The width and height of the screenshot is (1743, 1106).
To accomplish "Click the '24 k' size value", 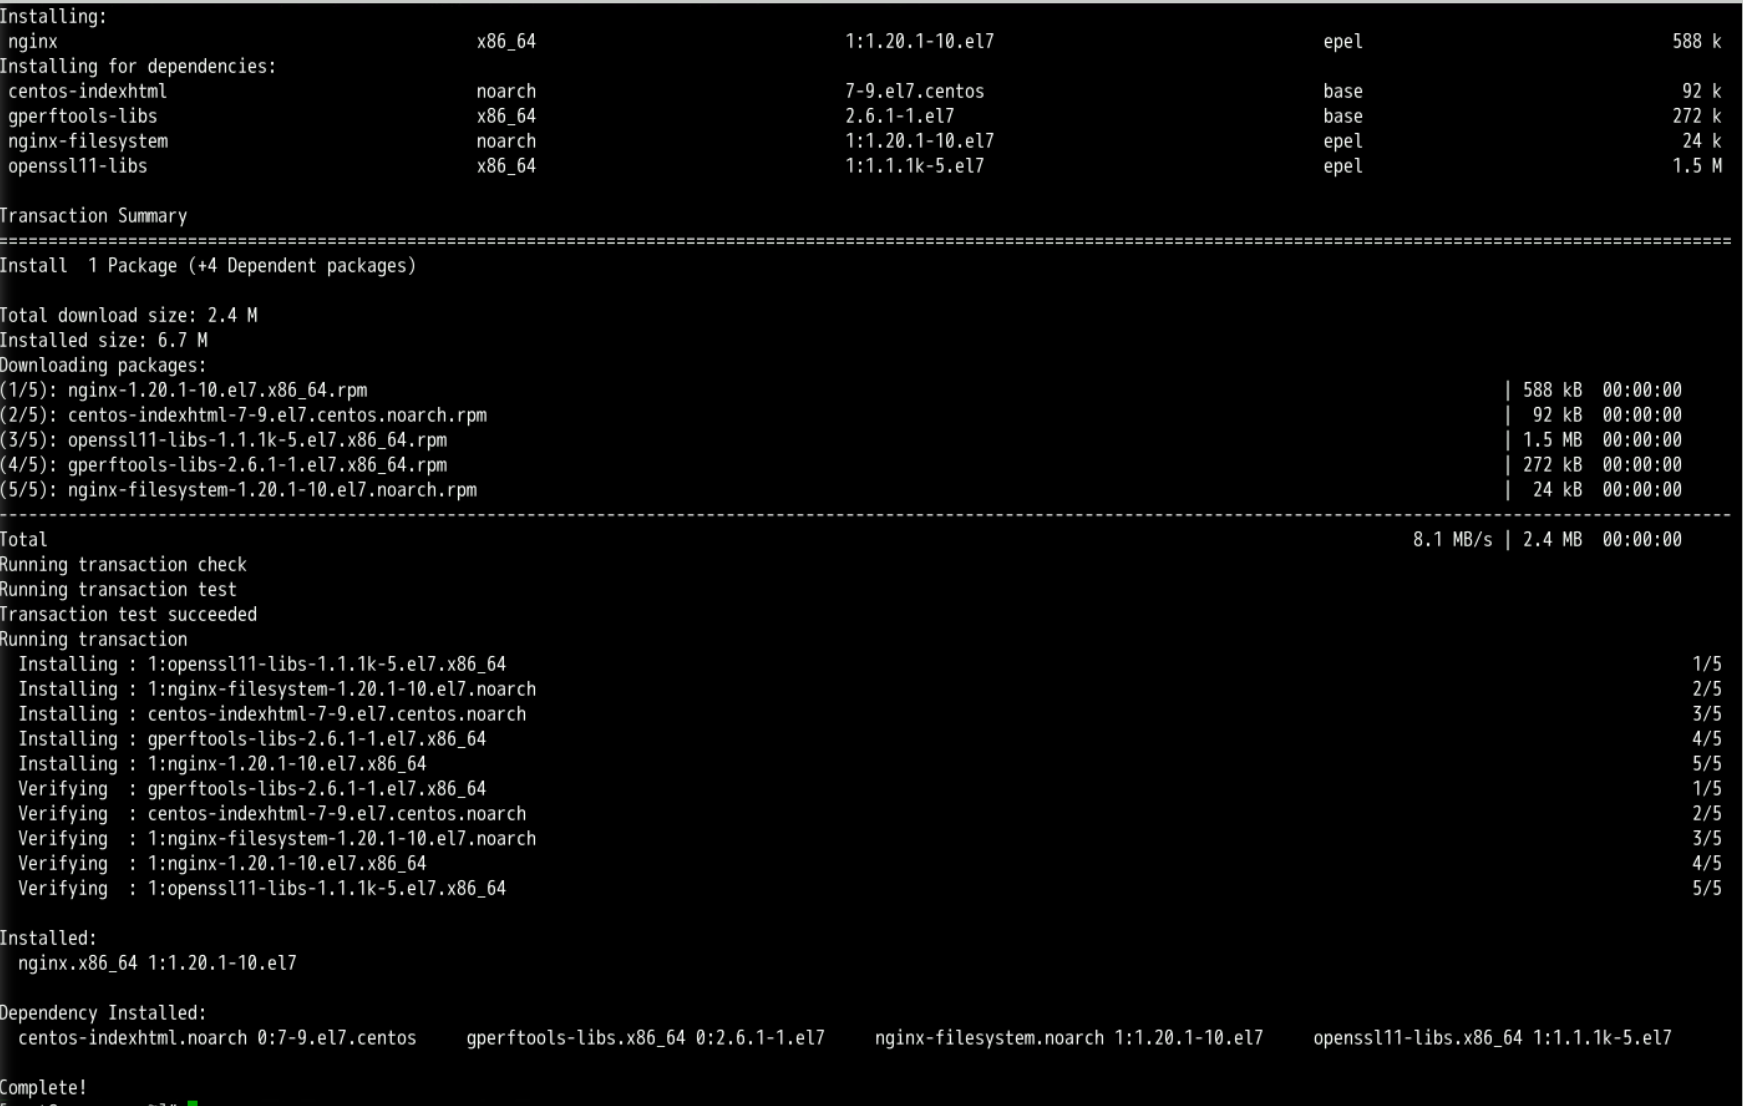I will click(1701, 141).
